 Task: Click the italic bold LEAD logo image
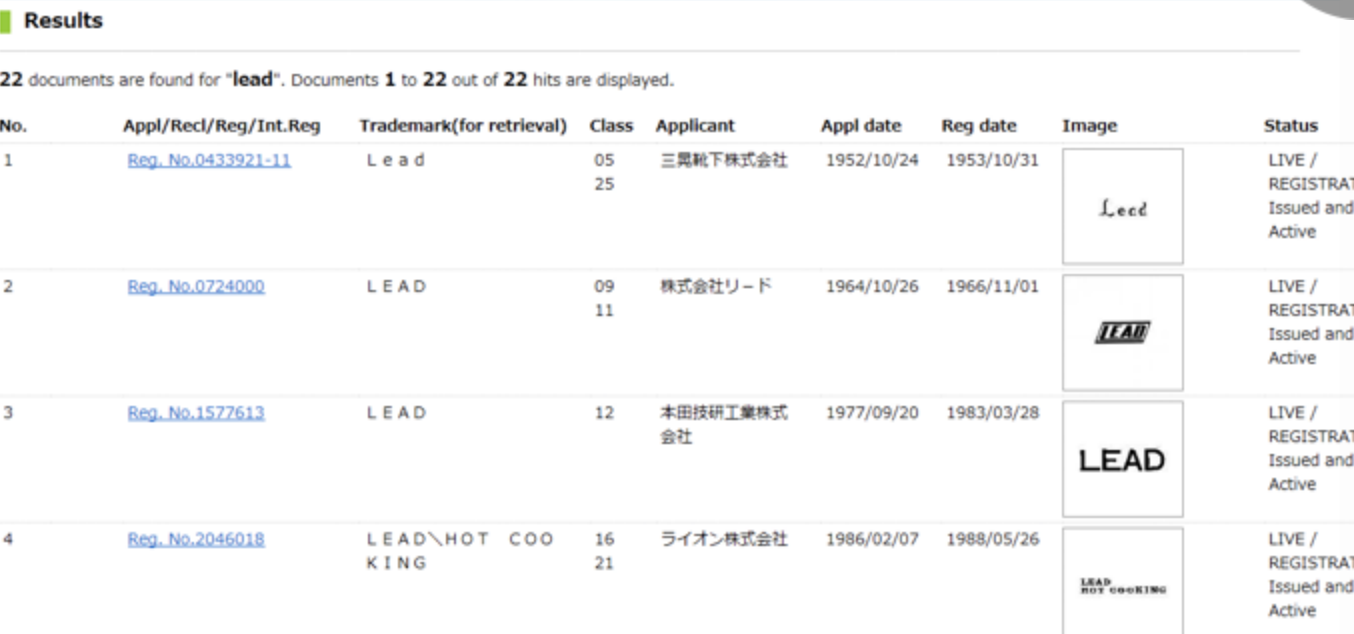point(1122,333)
